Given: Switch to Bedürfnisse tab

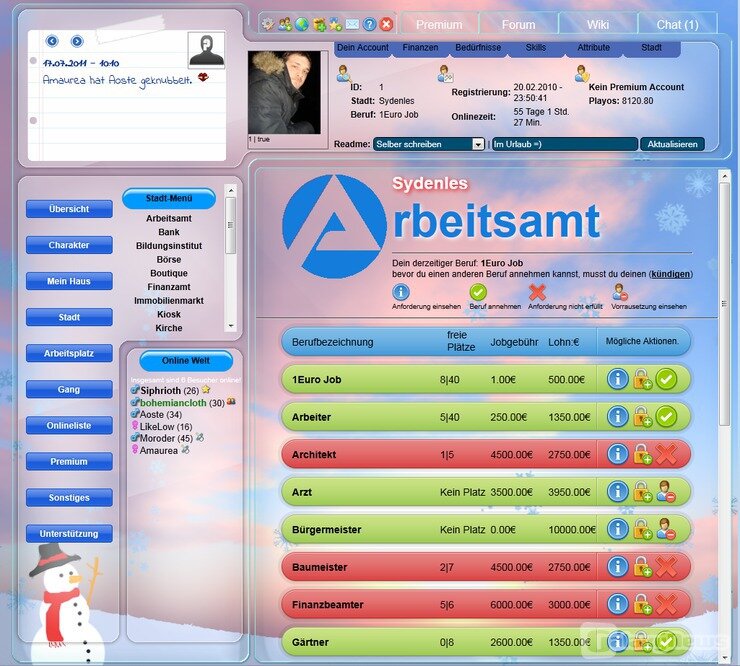Looking at the screenshot, I should tap(478, 48).
